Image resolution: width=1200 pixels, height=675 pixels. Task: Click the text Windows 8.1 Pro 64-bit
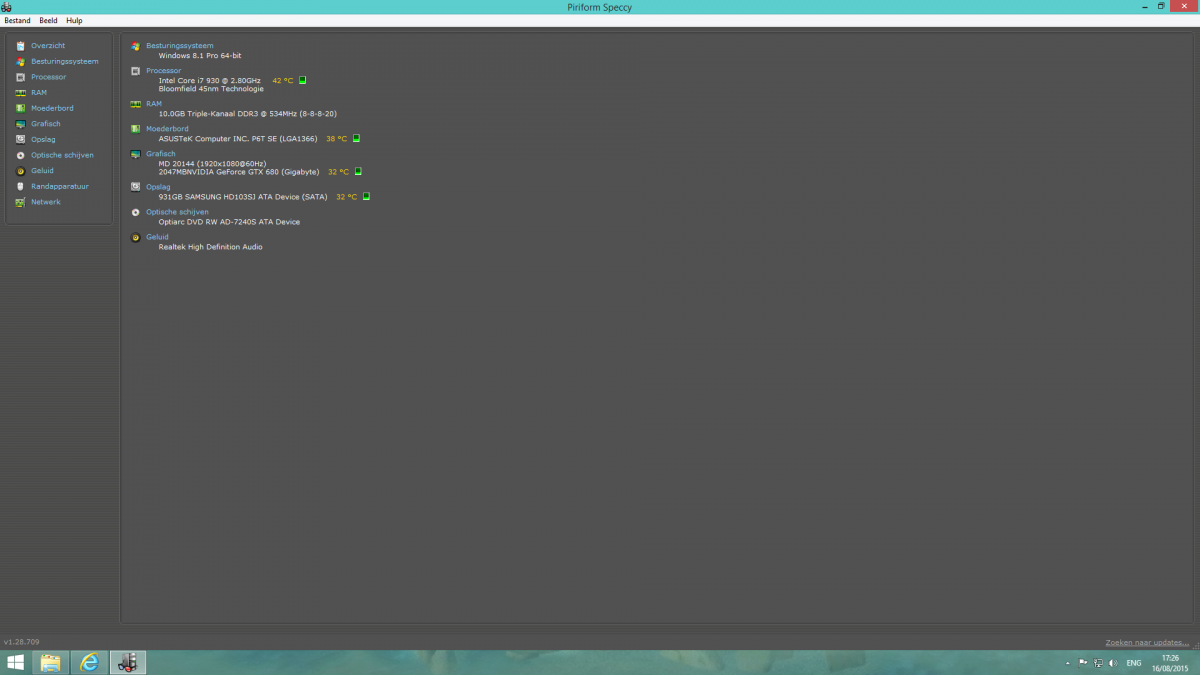(200, 56)
